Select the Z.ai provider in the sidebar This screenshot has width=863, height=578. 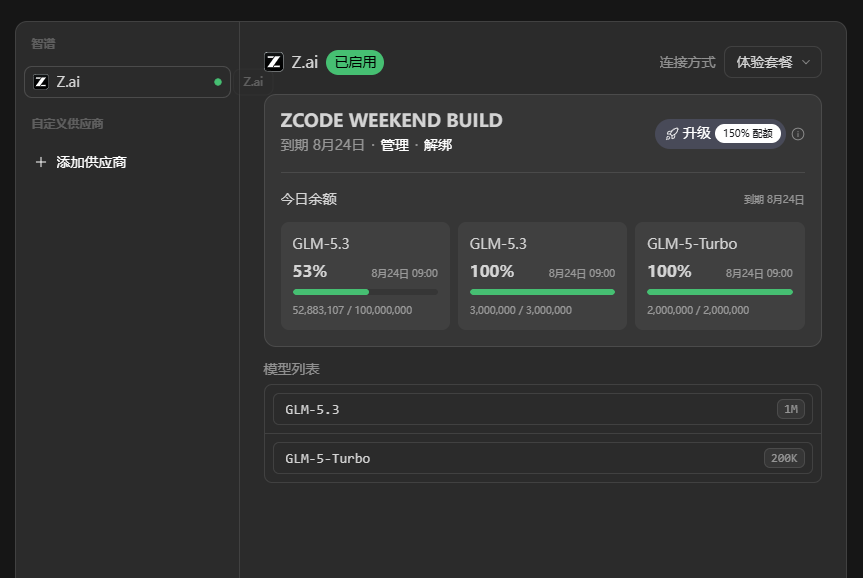127,82
